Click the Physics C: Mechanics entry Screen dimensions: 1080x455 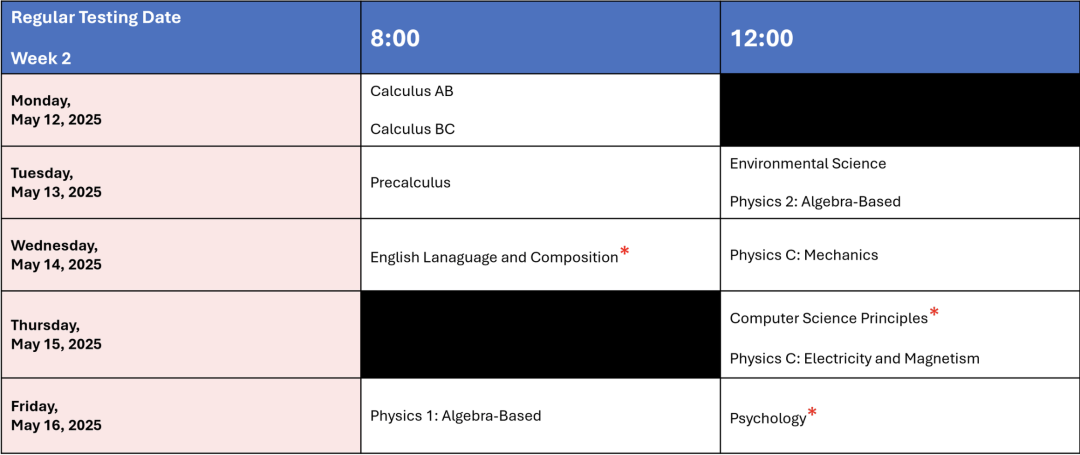(x=803, y=255)
